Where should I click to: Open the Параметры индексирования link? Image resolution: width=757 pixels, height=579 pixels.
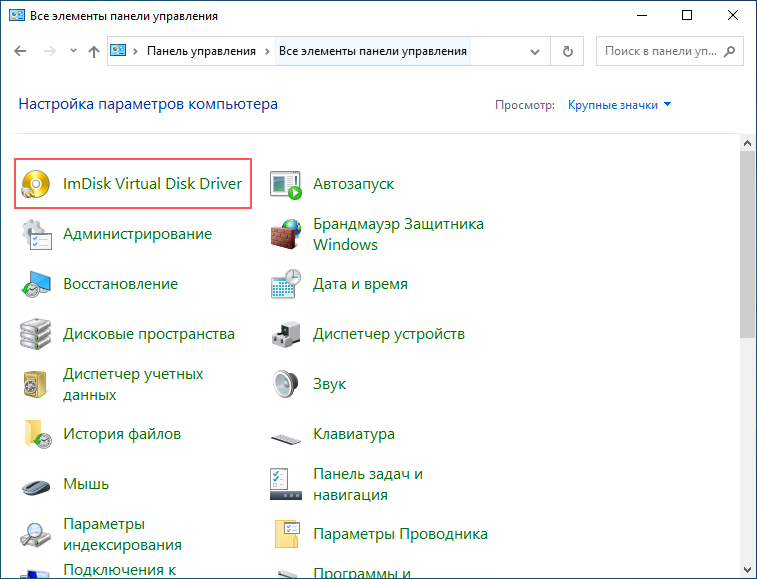pyautogui.click(x=123, y=535)
